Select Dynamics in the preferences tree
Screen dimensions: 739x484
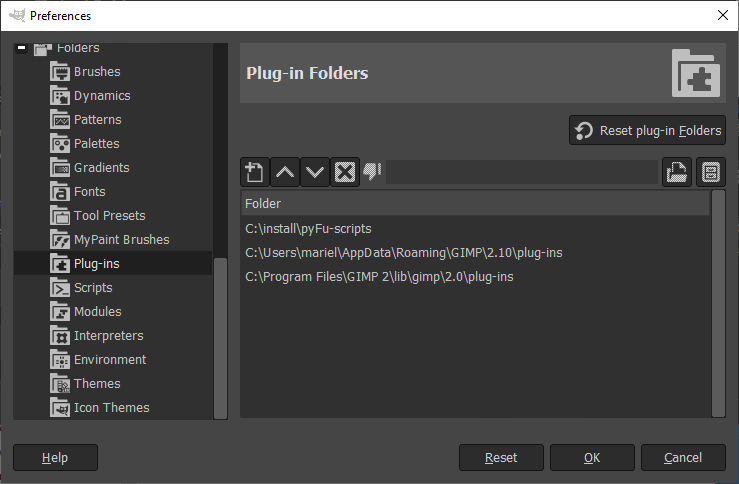[102, 96]
